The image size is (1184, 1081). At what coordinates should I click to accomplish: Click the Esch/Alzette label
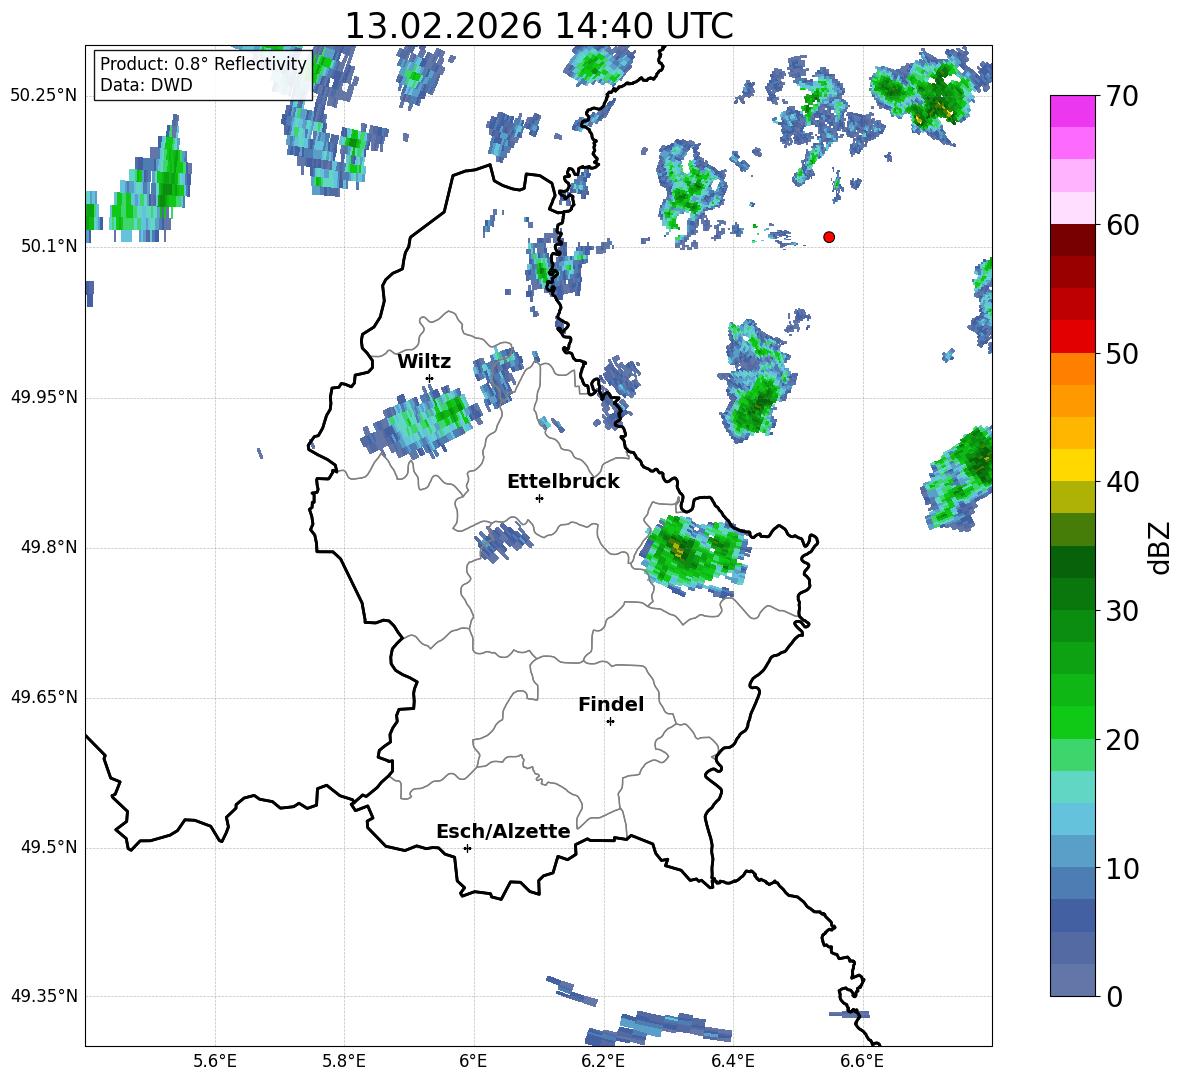(x=503, y=831)
